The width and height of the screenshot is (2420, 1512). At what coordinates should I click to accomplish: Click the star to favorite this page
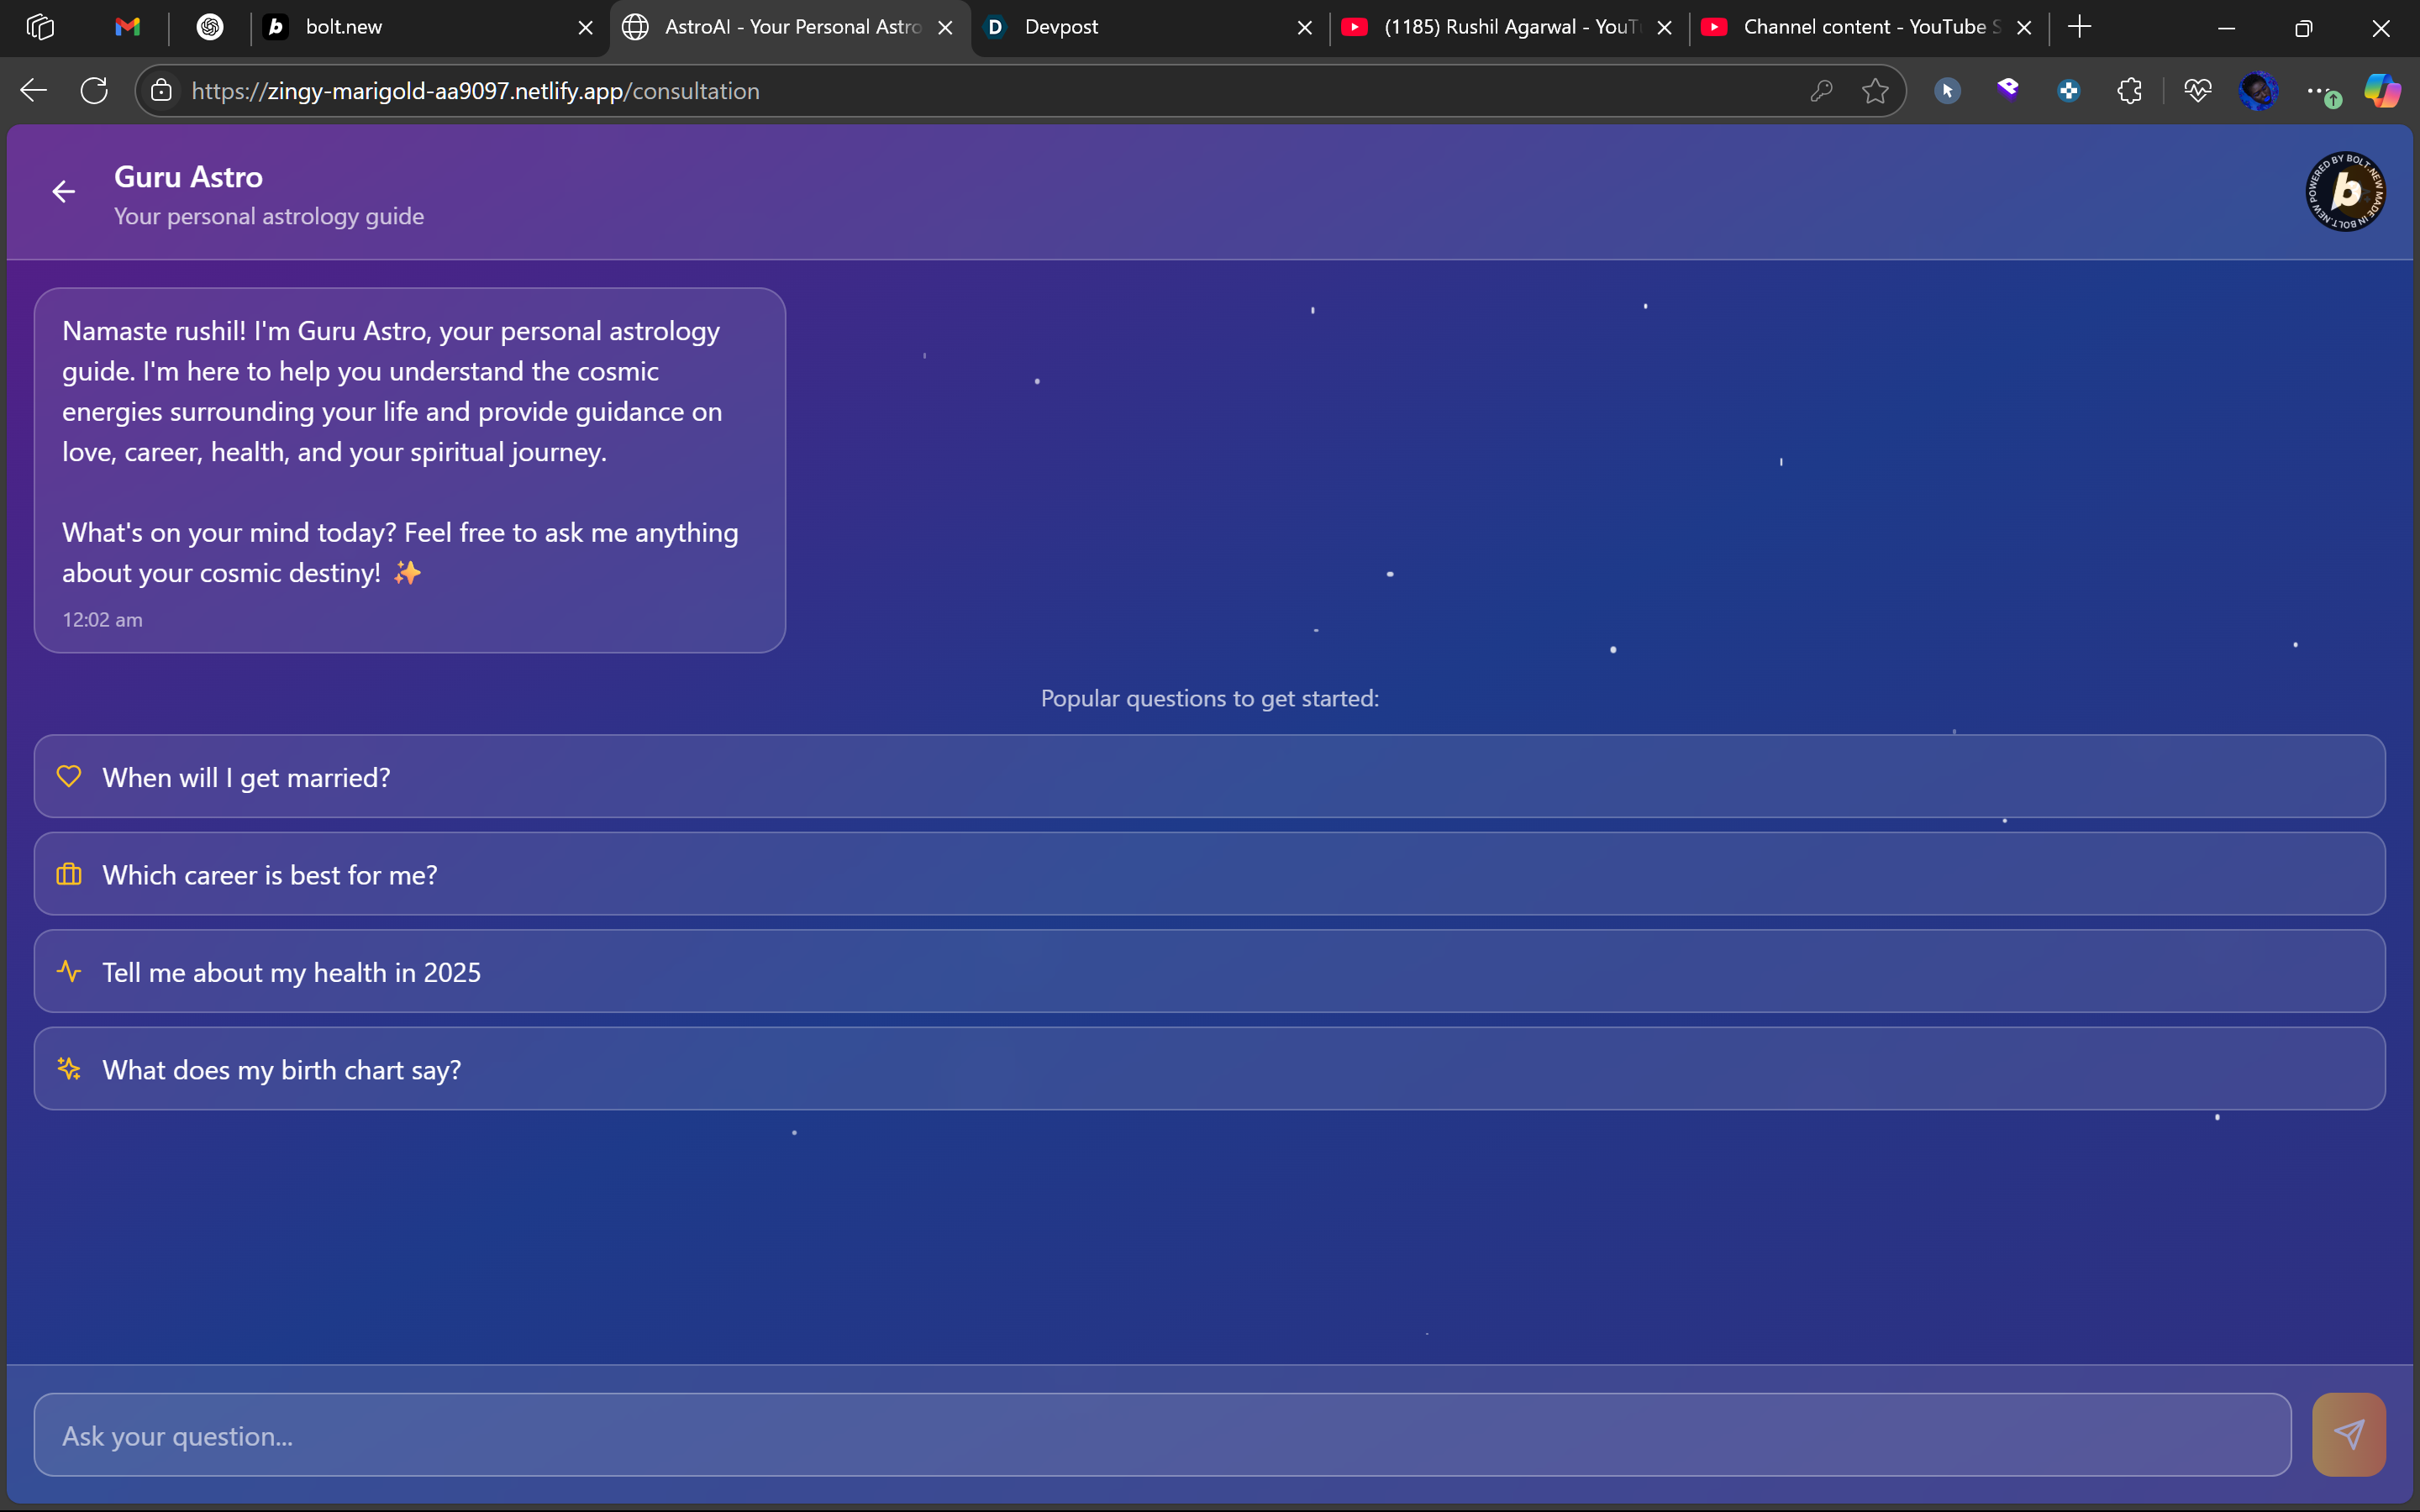(x=1875, y=91)
